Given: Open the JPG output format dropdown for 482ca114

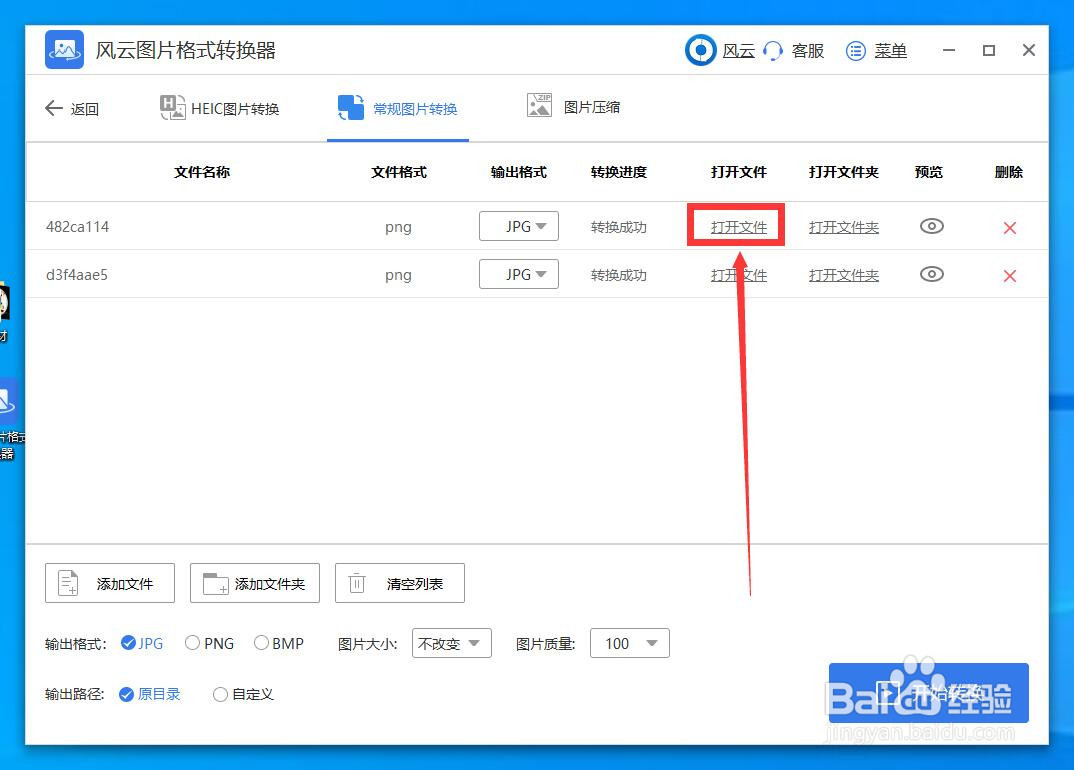Looking at the screenshot, I should [519, 226].
